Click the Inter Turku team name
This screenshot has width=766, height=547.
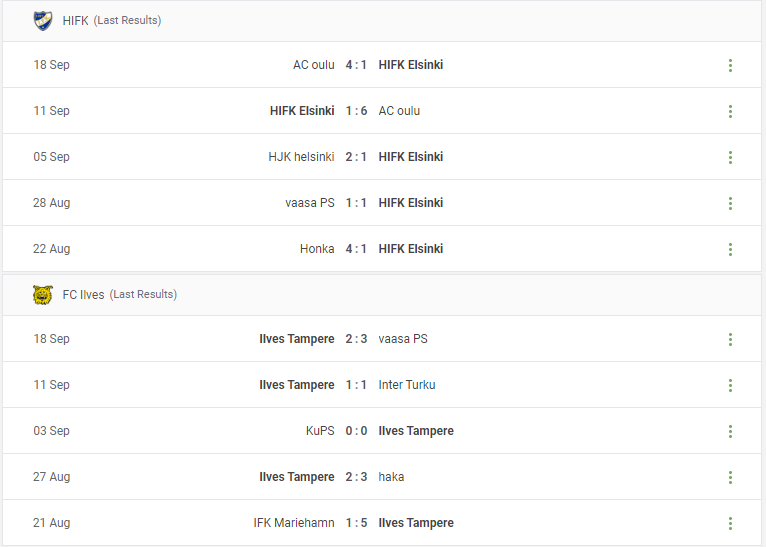click(407, 385)
